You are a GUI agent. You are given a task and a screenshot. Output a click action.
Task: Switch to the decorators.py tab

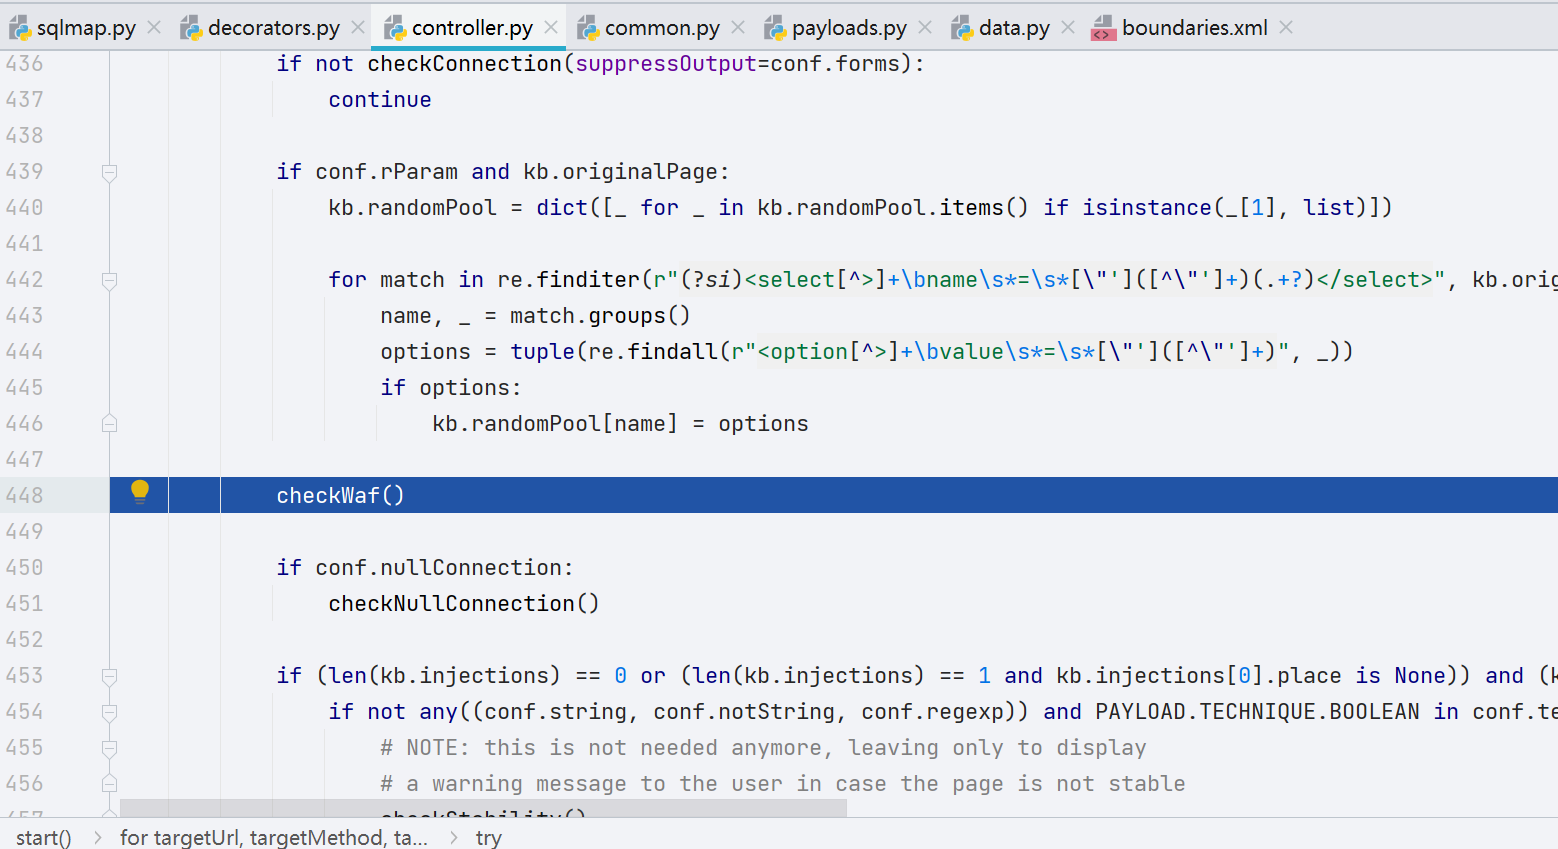click(x=273, y=28)
